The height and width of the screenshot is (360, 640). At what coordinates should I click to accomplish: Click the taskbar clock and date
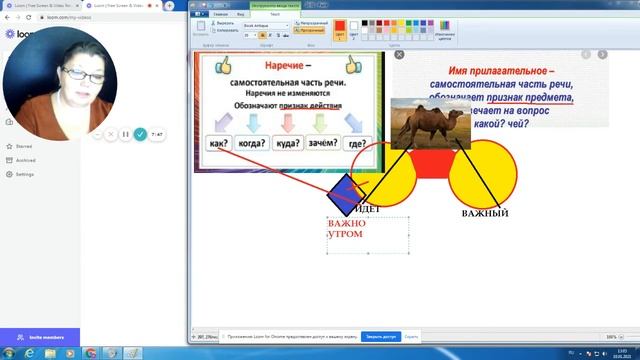click(x=622, y=353)
